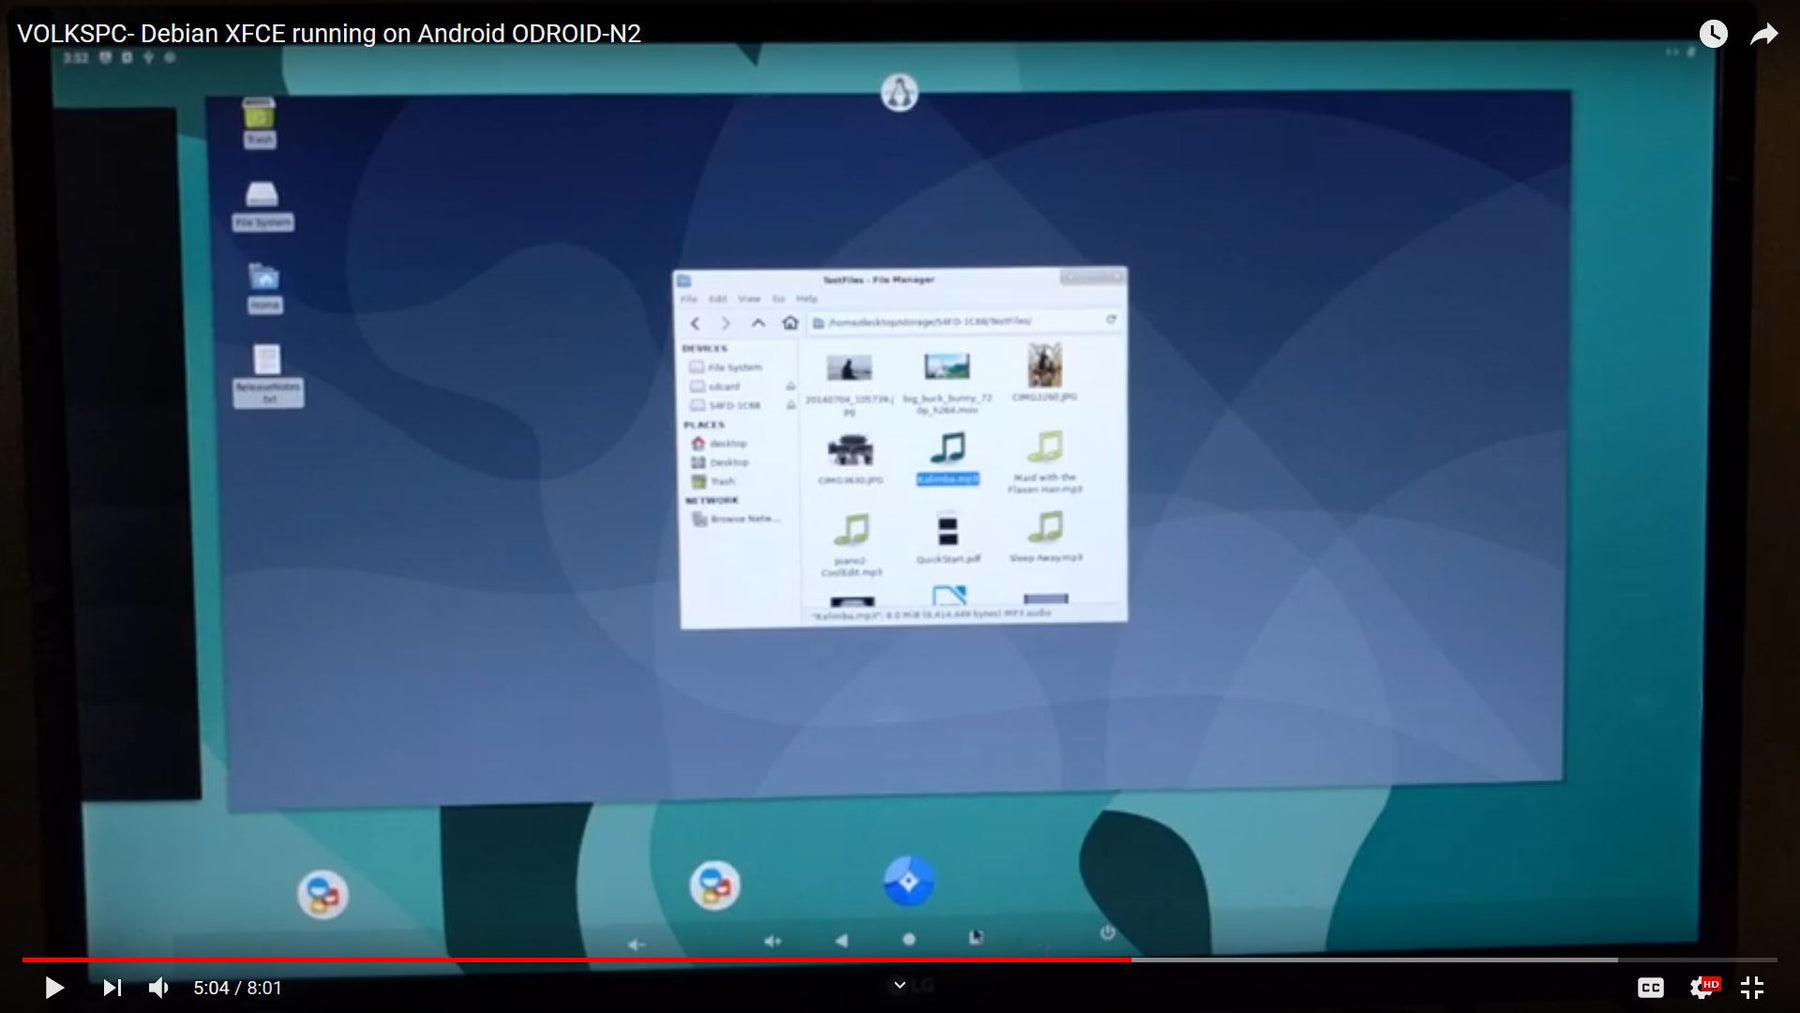Click the Linux penguin icon above the desktop
1800x1013 pixels.
(x=899, y=93)
